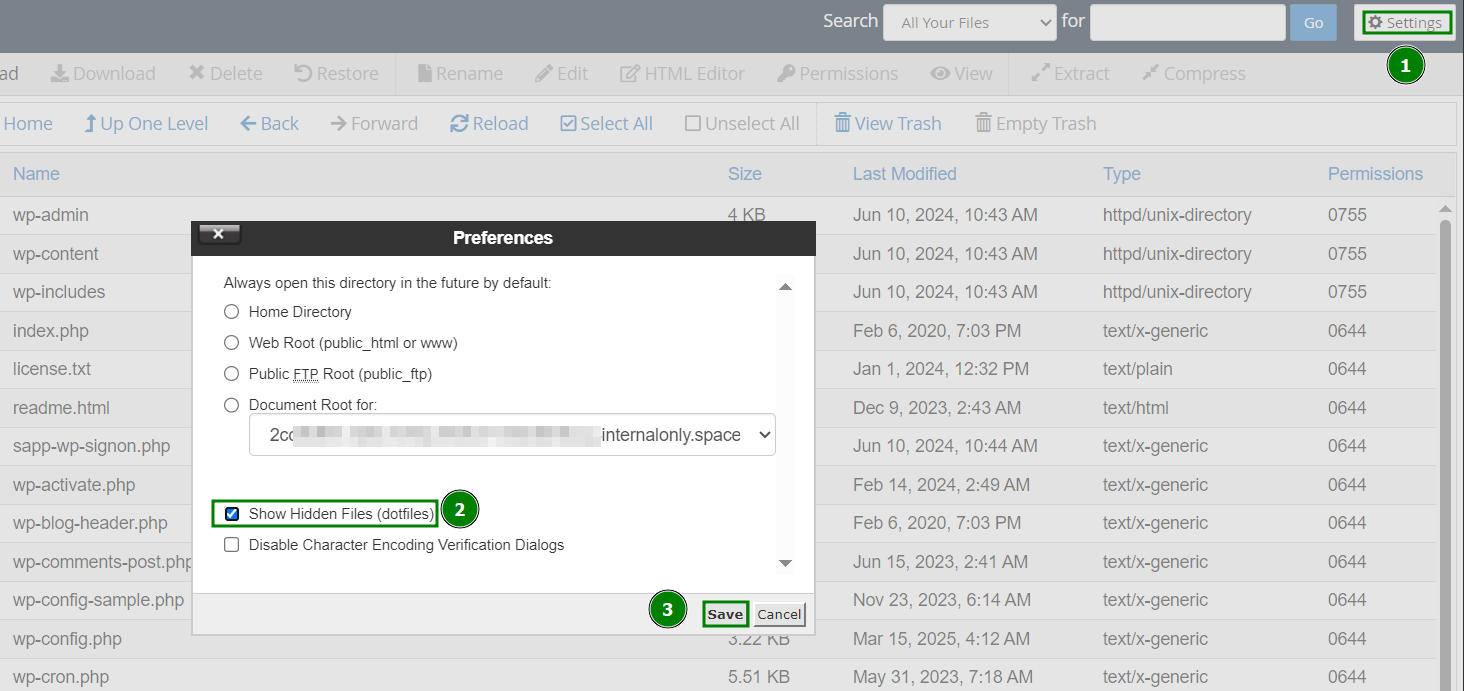The width and height of the screenshot is (1464, 691).
Task: Select the Home Directory radio option
Action: point(231,311)
